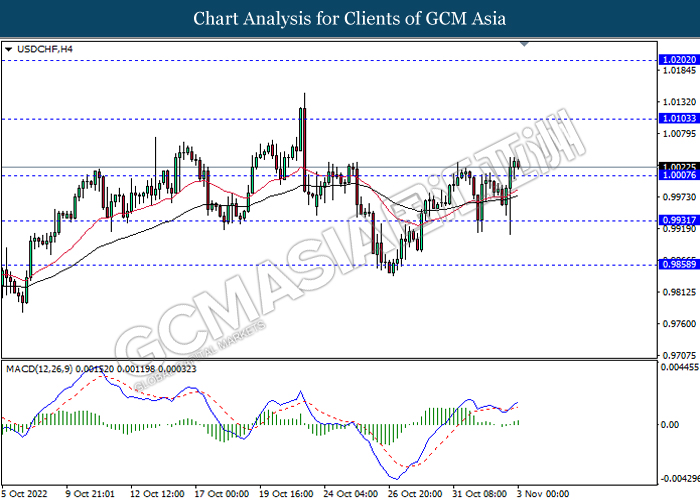Screen dimensions: 700x500
Task: Click the 26 Oct 20:00 time label
Action: pos(415,493)
